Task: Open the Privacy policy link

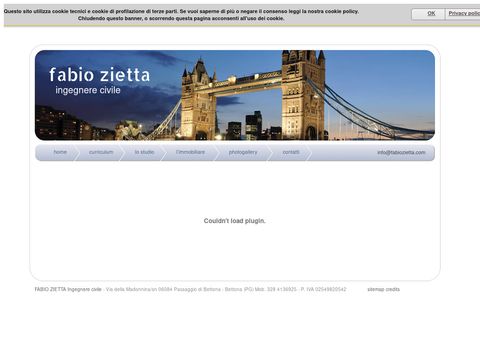Action: (x=464, y=13)
